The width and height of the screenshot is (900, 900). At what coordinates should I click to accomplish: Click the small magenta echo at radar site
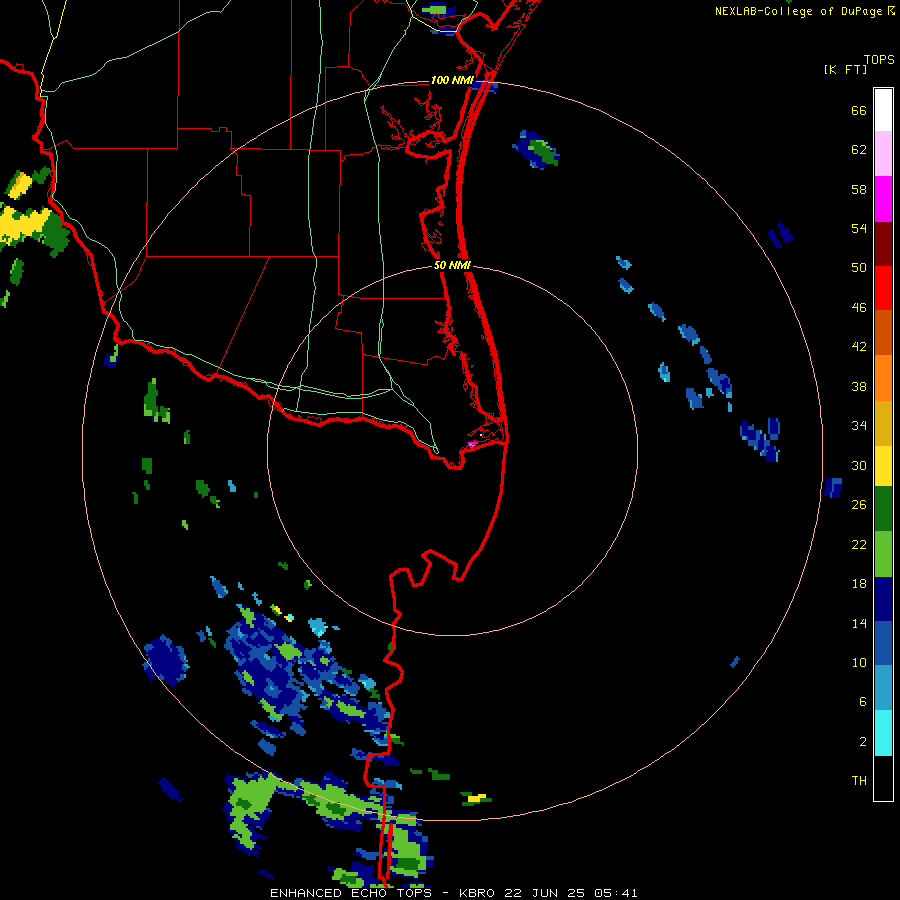pyautogui.click(x=472, y=444)
